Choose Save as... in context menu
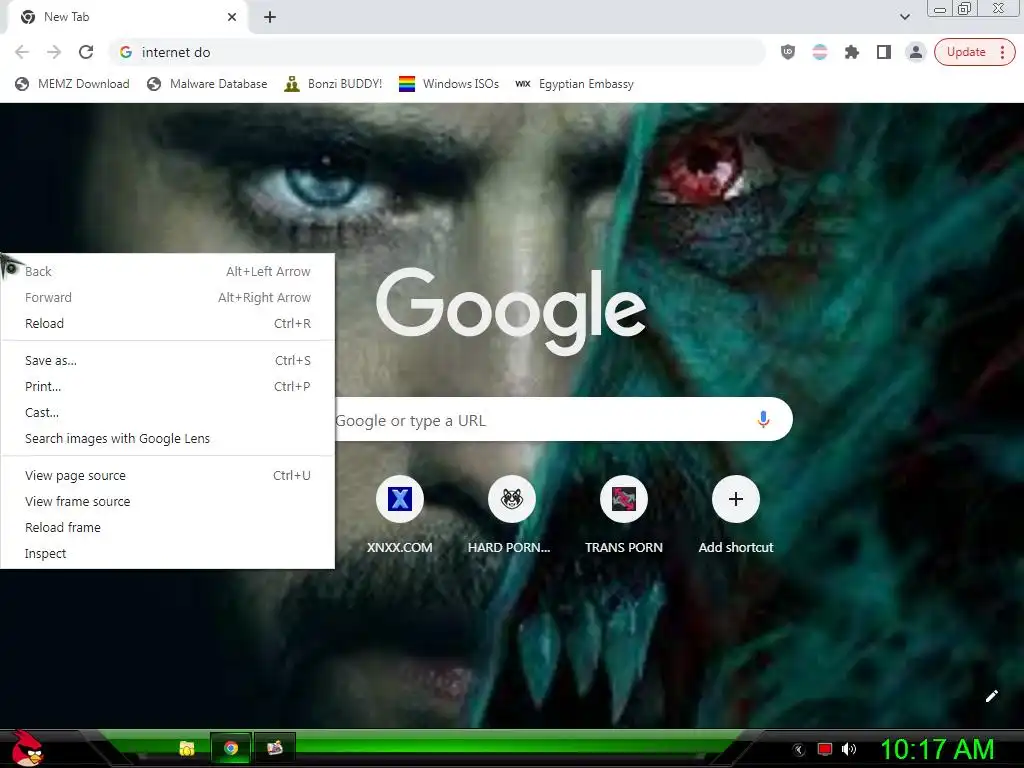 [x=168, y=360]
